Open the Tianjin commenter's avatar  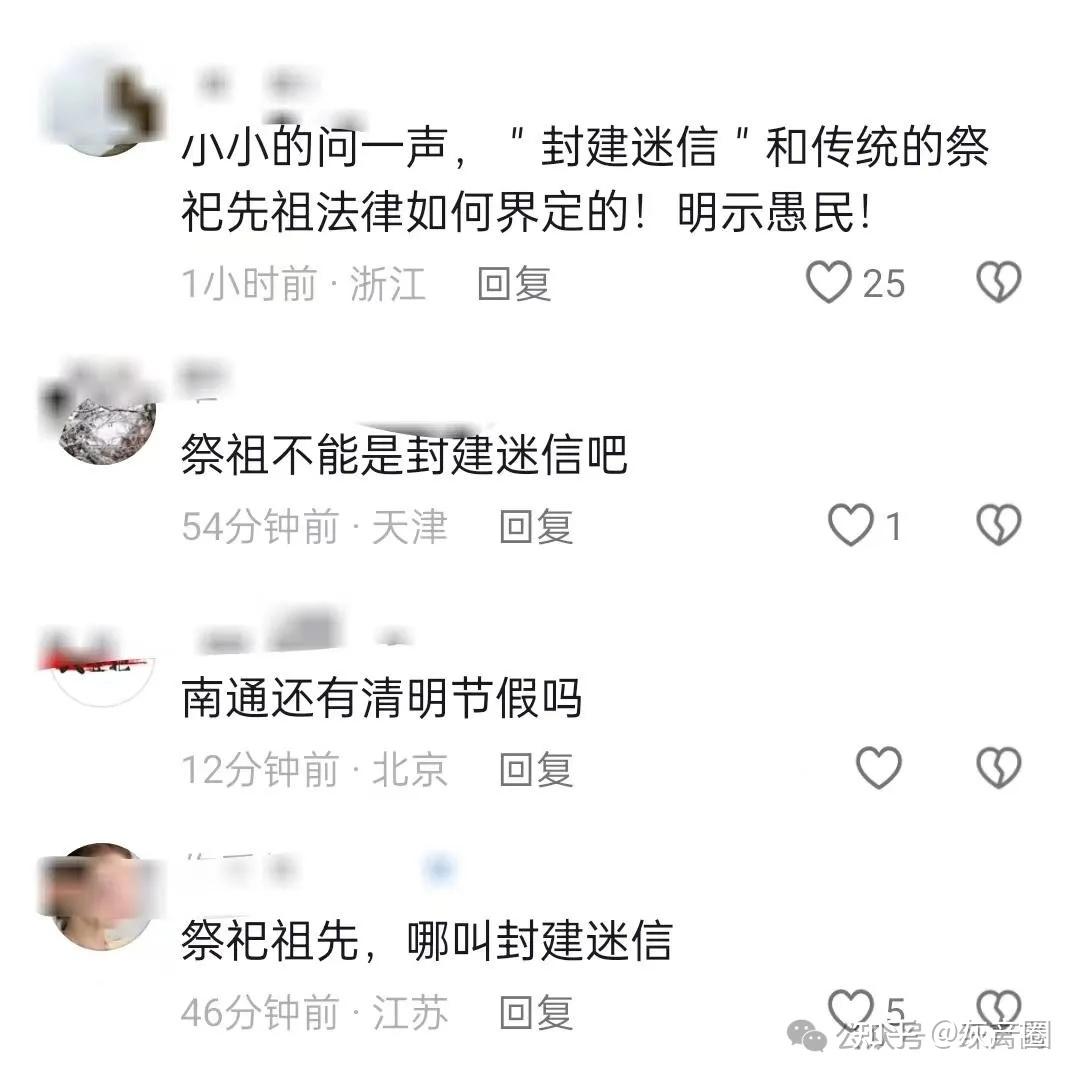pyautogui.click(x=102, y=413)
